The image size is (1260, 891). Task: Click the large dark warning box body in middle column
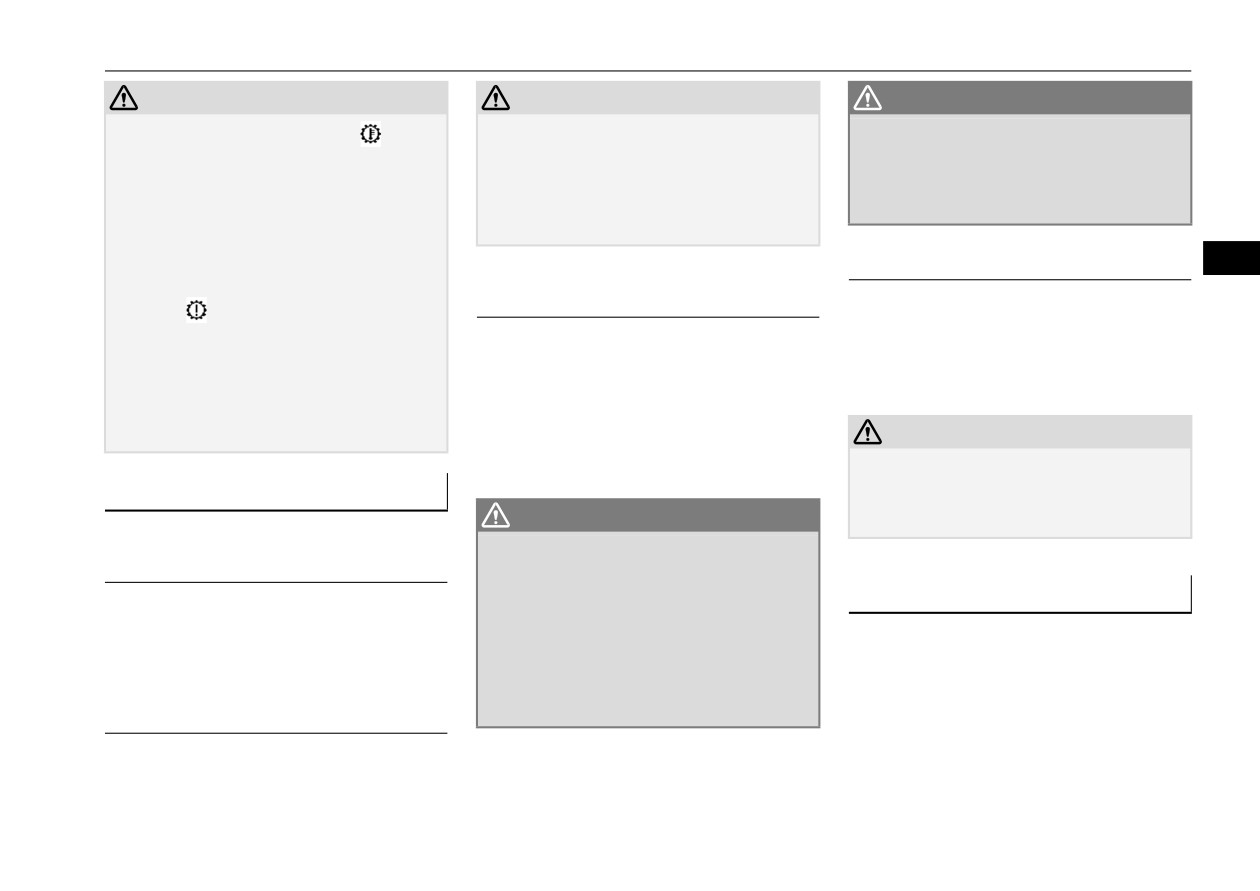coord(648,629)
